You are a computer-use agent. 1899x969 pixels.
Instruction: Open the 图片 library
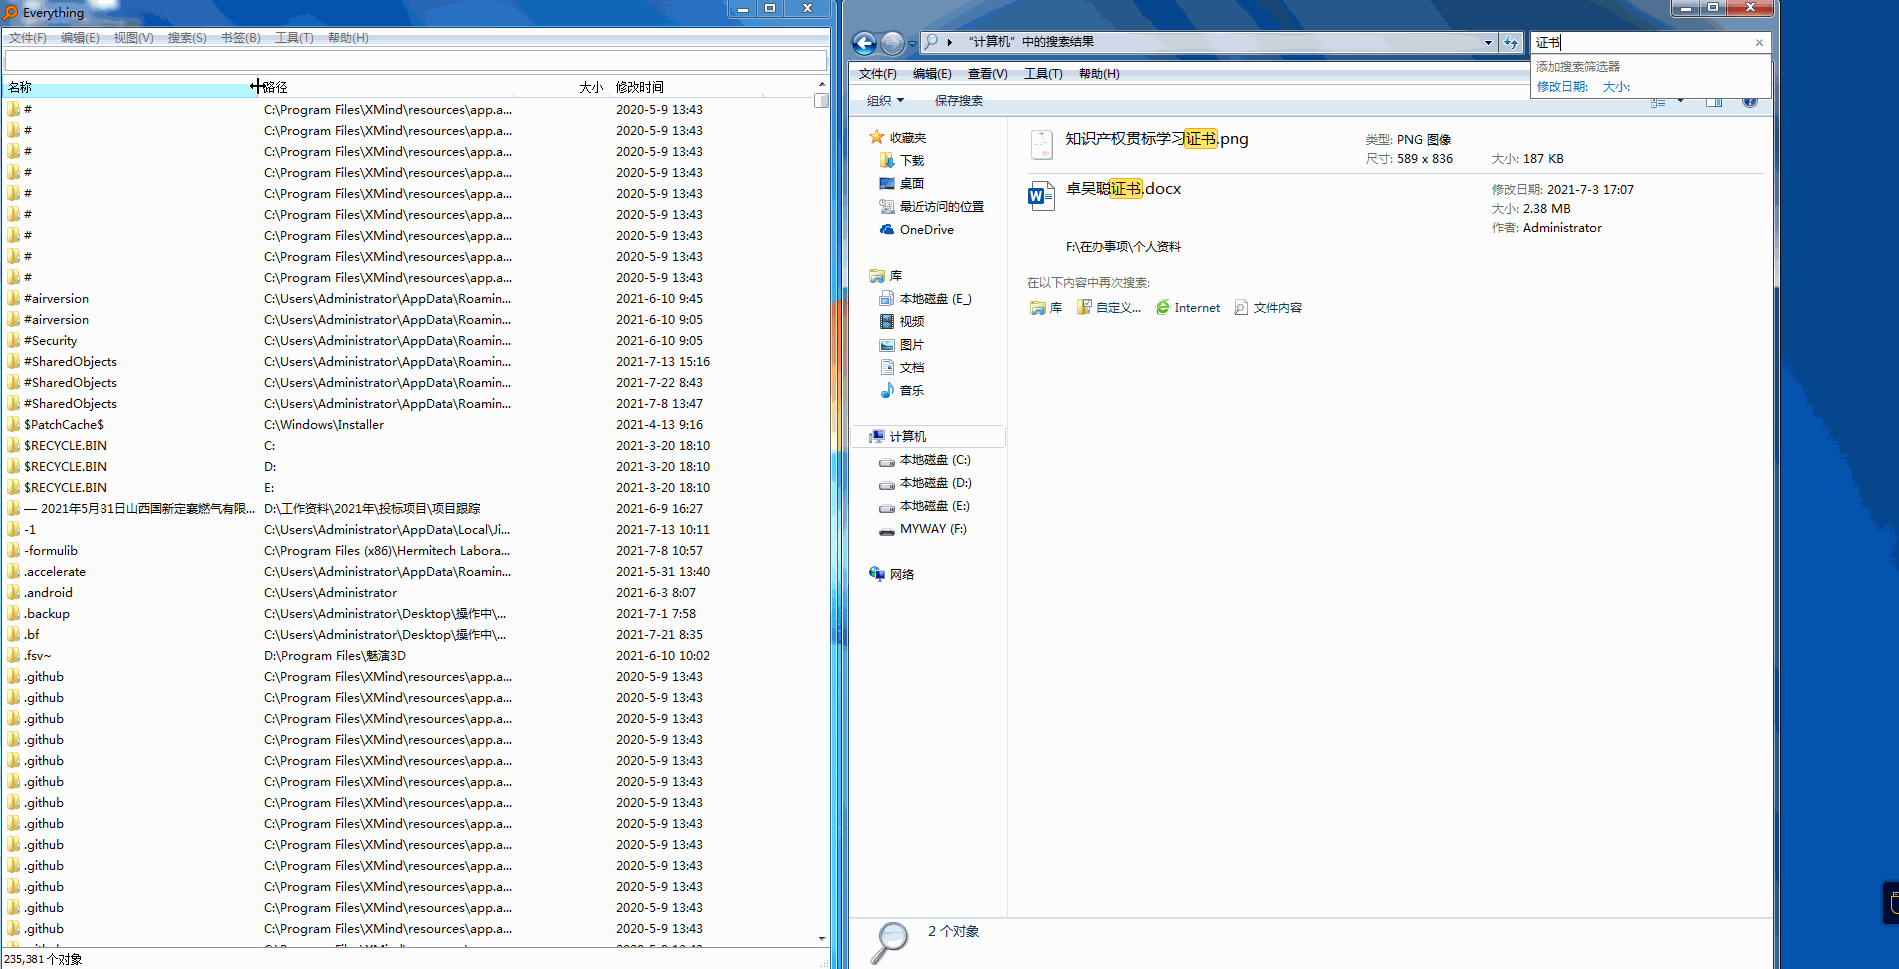pyautogui.click(x=901, y=344)
